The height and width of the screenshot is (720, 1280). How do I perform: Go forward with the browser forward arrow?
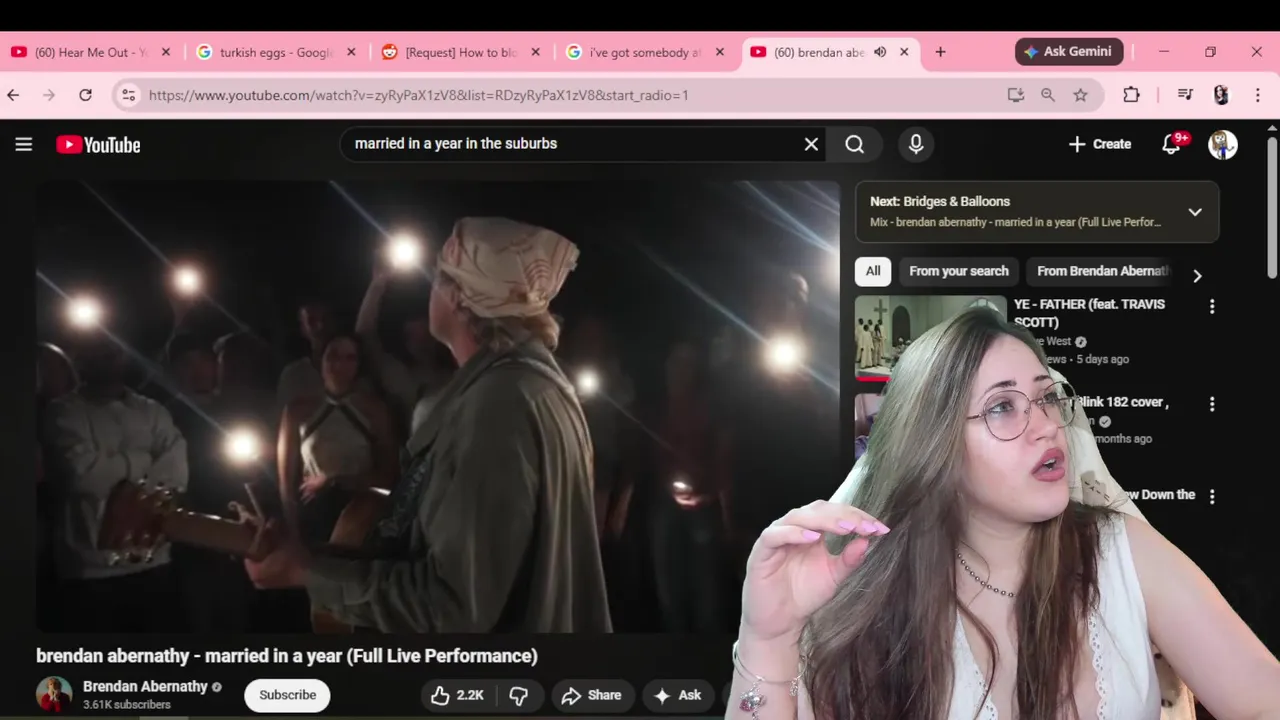(x=49, y=95)
